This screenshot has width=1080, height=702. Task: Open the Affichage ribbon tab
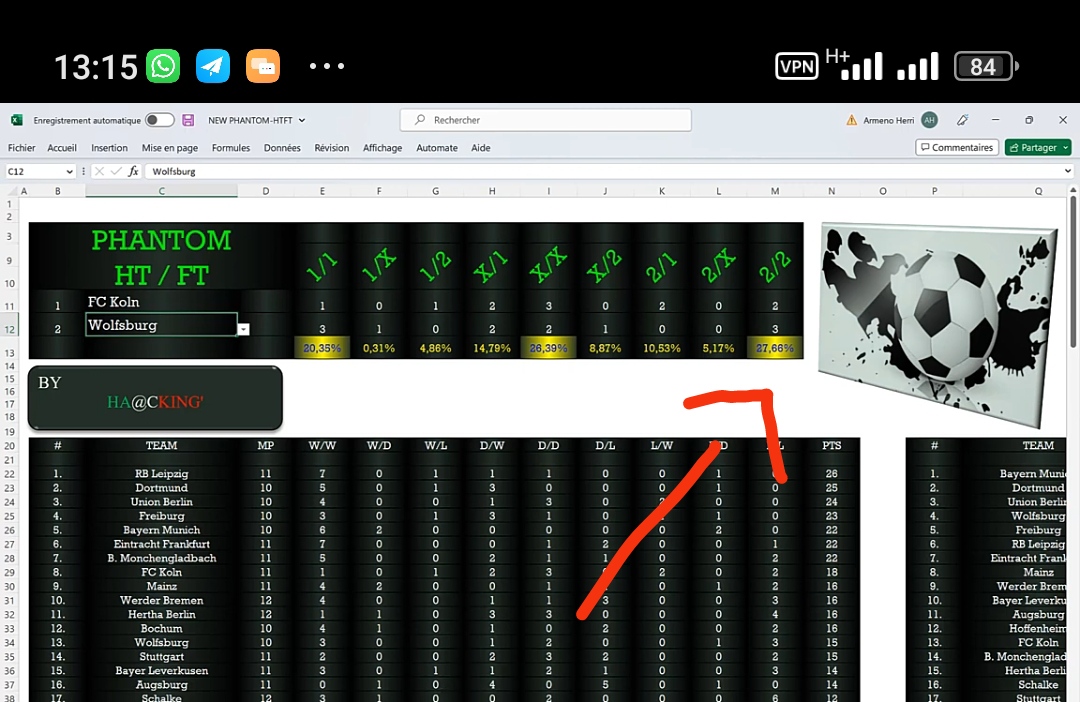click(382, 147)
